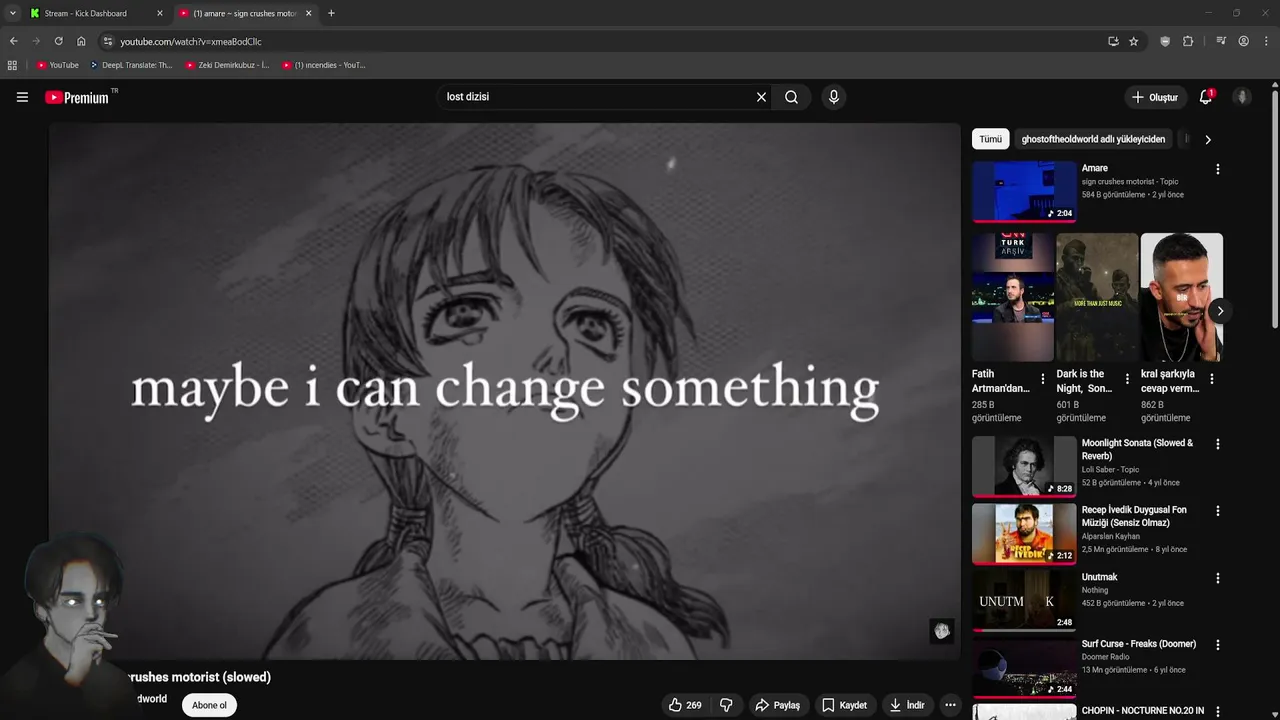Open options for Amare suggested video
1280x720 pixels.
pos(1217,169)
